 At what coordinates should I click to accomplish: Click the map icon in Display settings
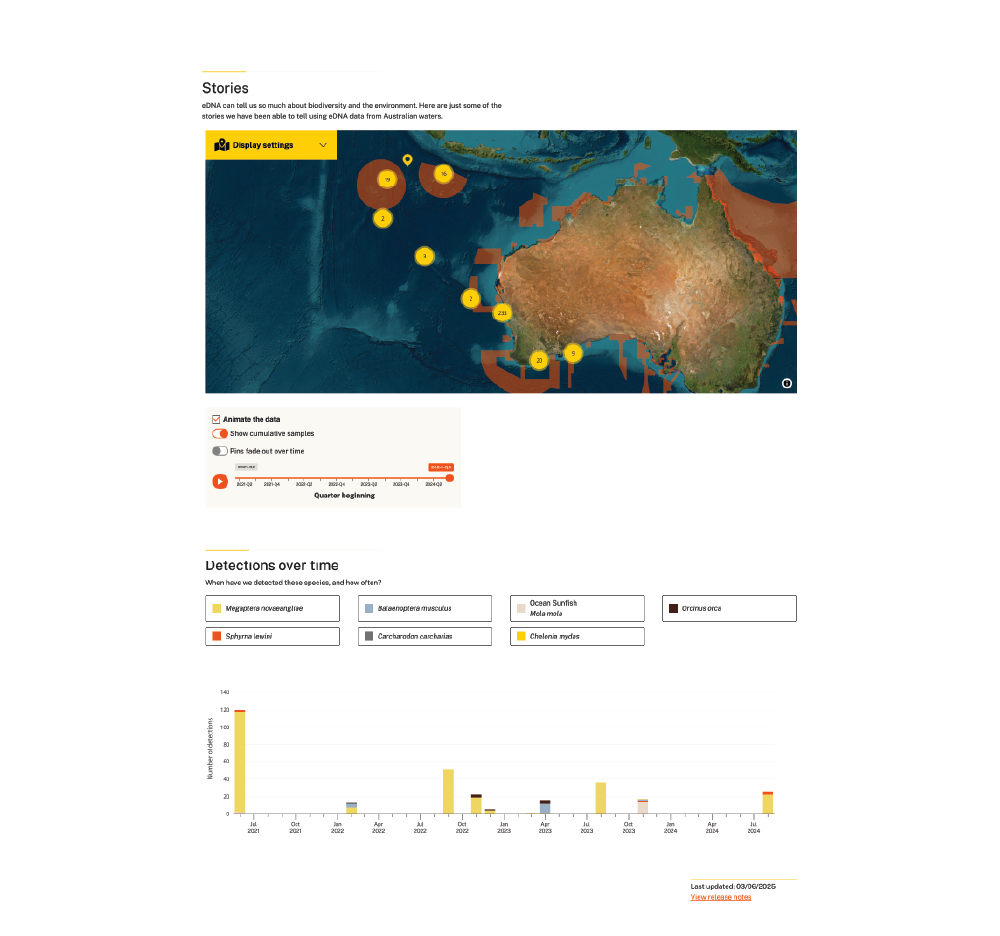point(222,145)
